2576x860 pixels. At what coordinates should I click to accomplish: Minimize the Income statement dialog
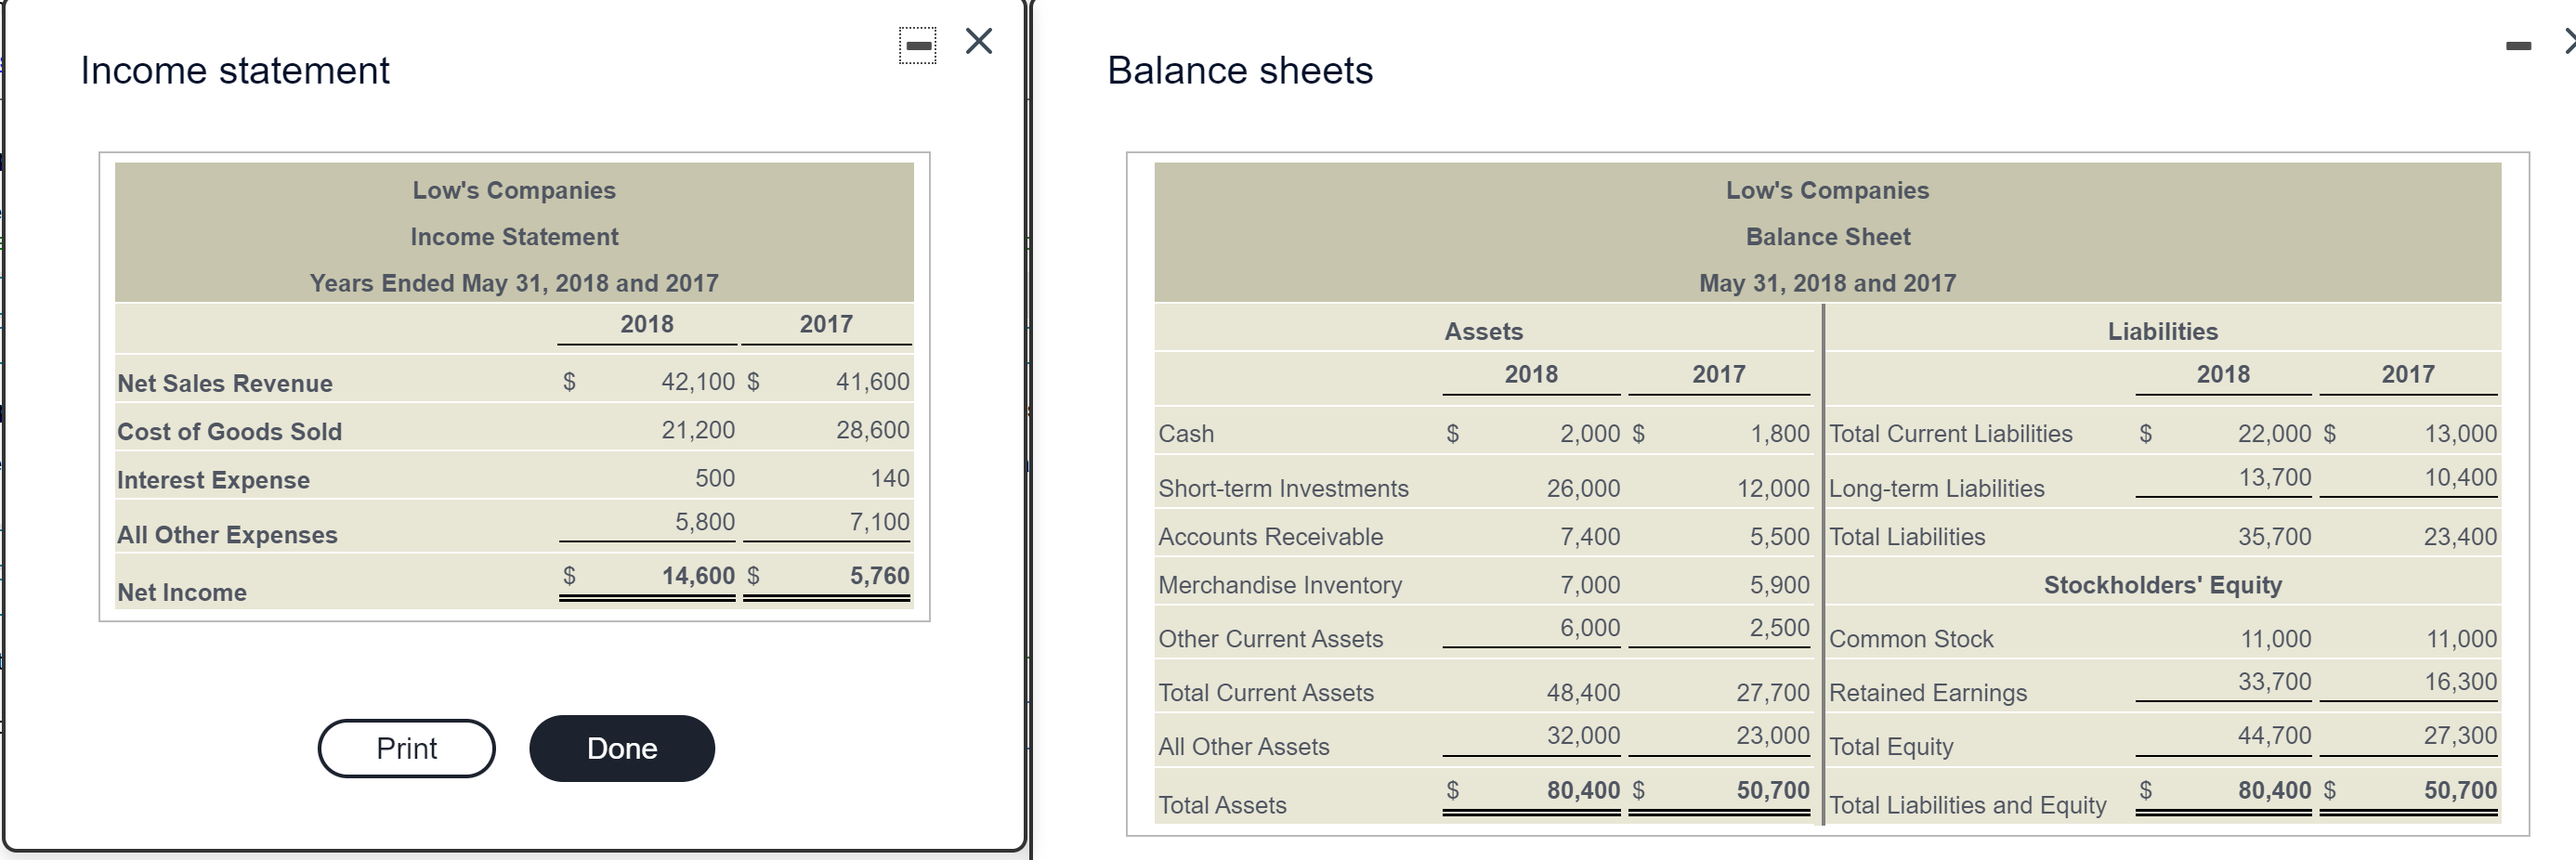(917, 45)
